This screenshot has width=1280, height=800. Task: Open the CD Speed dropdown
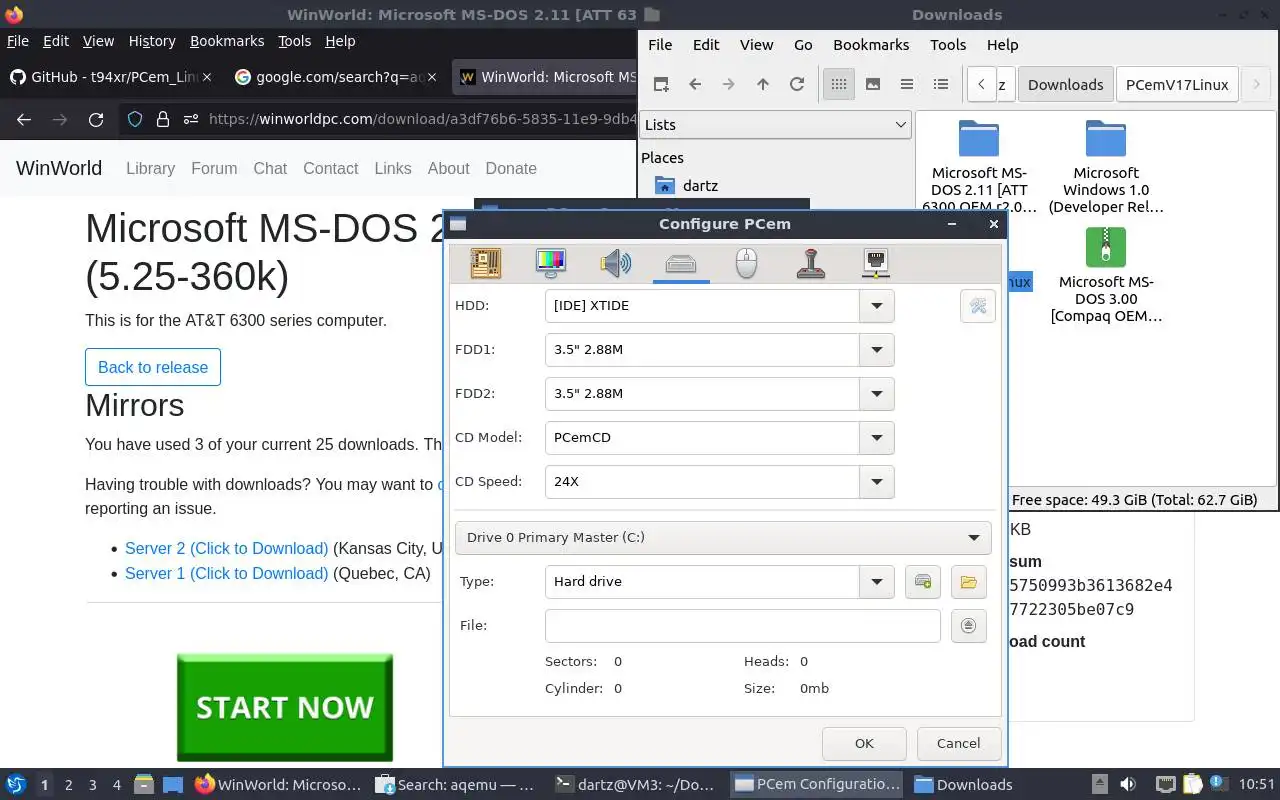coord(877,482)
